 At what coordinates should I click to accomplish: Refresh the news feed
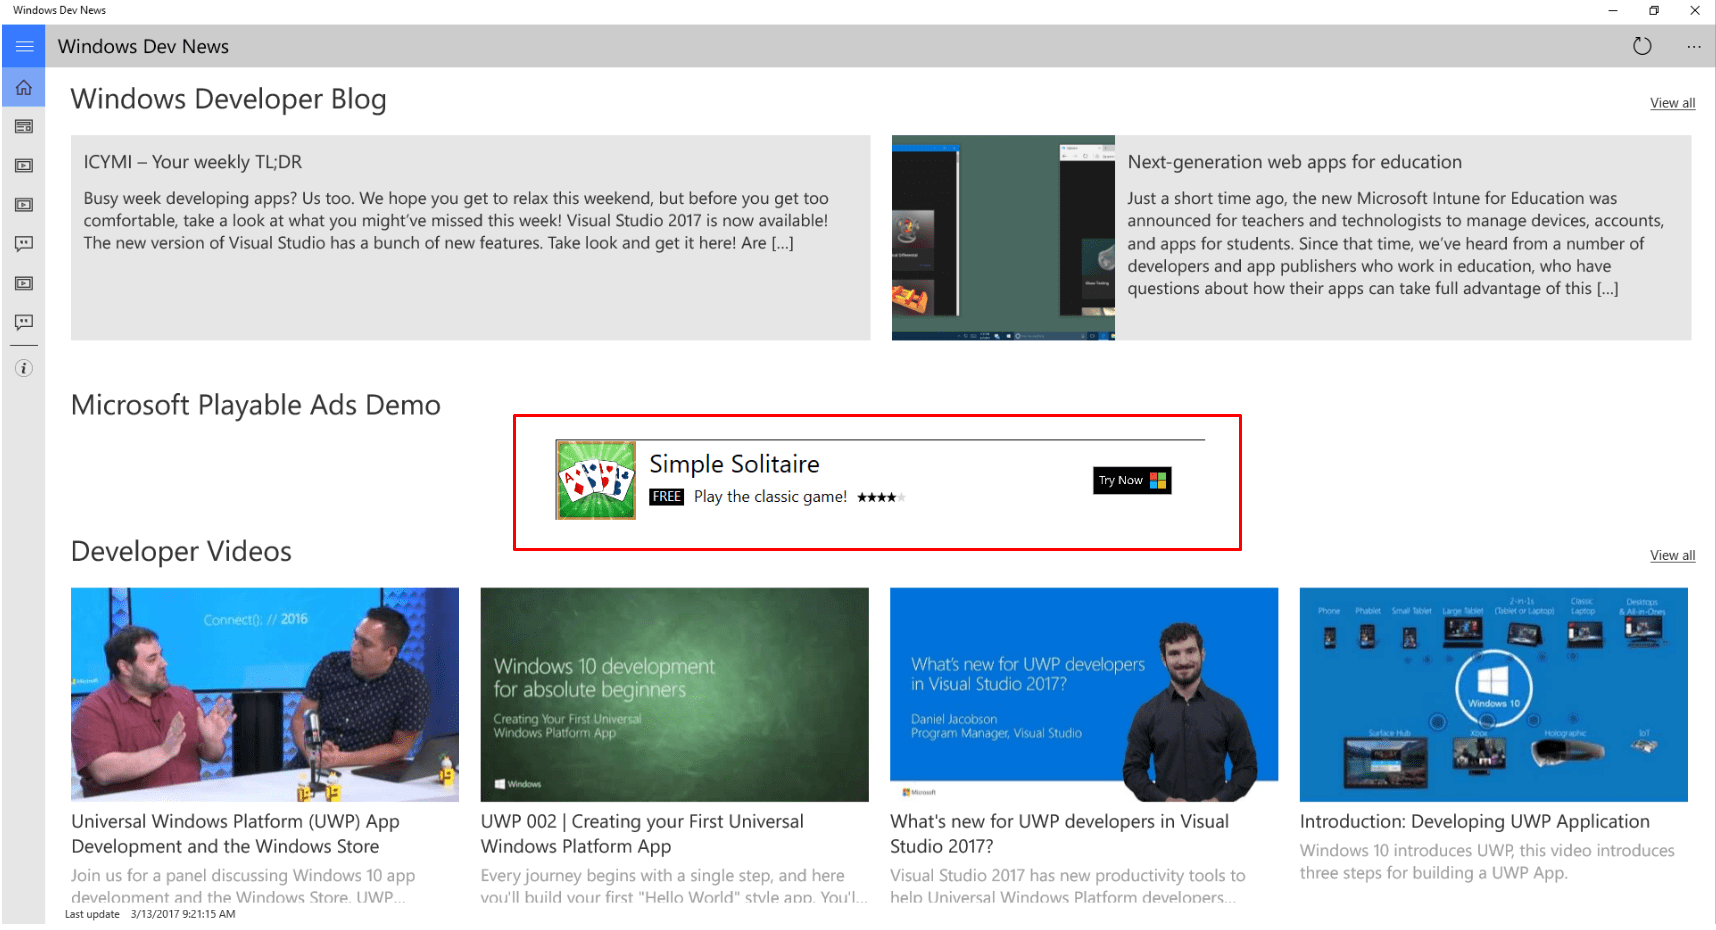click(1642, 46)
